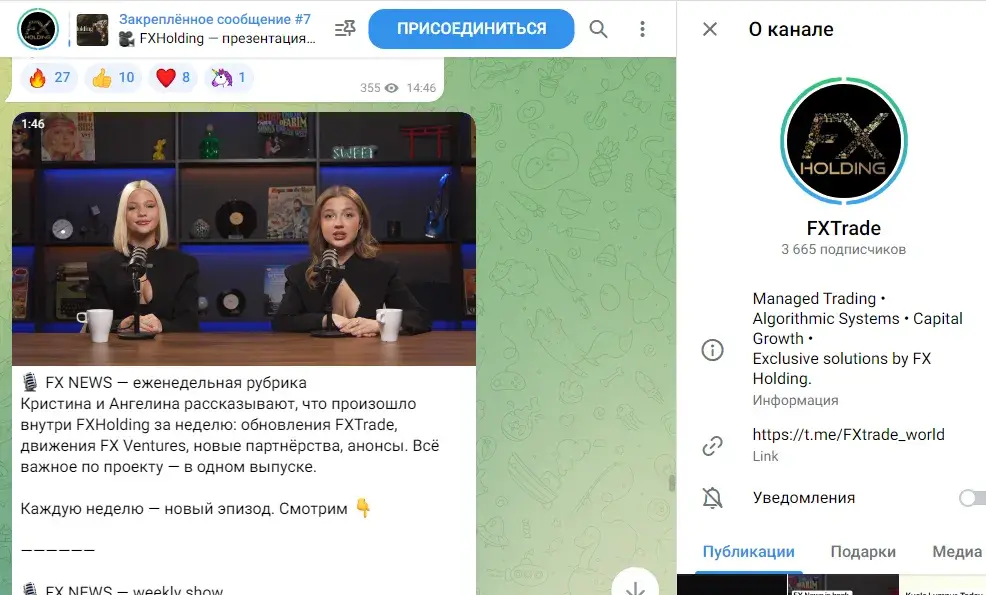
Task: Join the channel with ПРИСОЕДИНИТЬСЯ
Action: [471, 29]
